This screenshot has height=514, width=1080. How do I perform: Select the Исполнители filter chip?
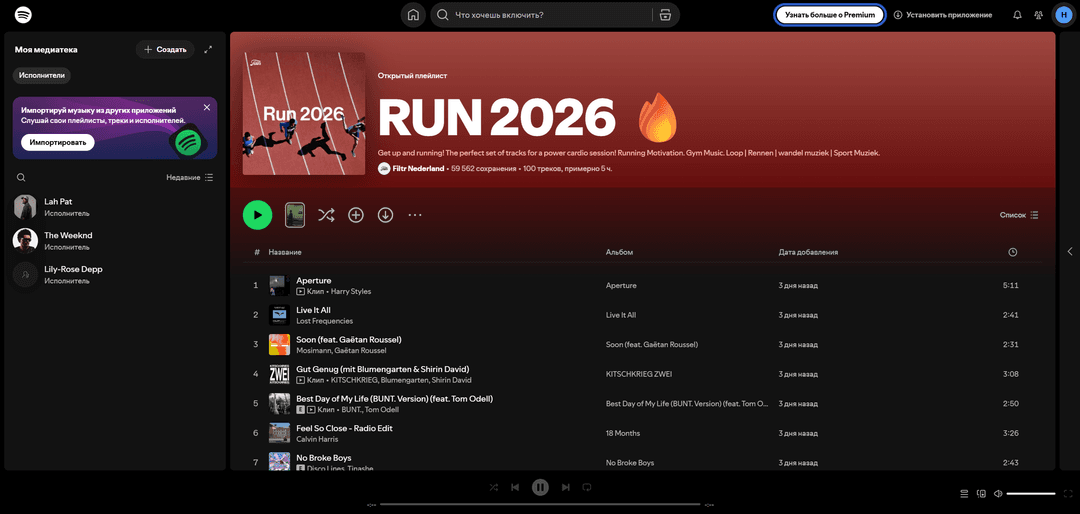[41, 75]
